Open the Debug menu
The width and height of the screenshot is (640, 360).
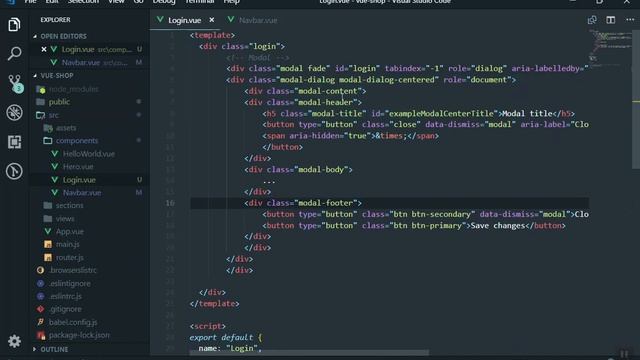164,2
